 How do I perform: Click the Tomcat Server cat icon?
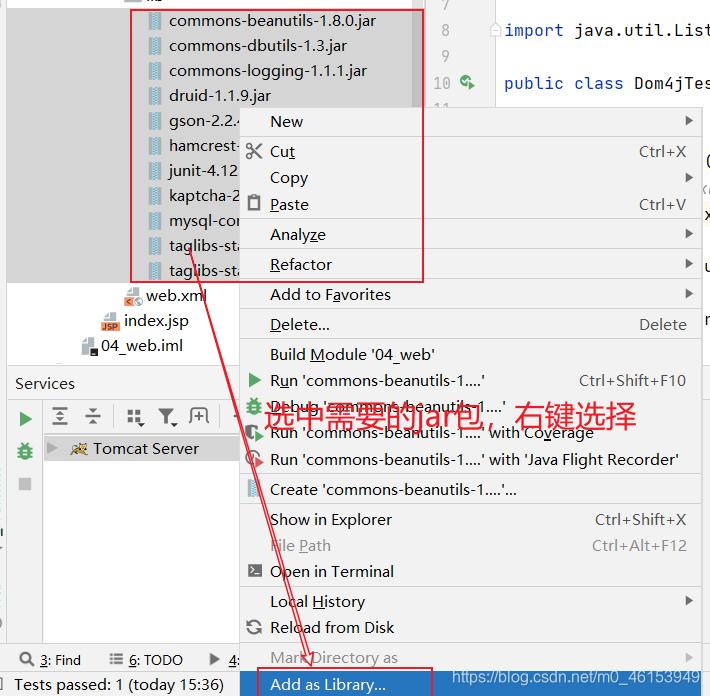pos(79,449)
